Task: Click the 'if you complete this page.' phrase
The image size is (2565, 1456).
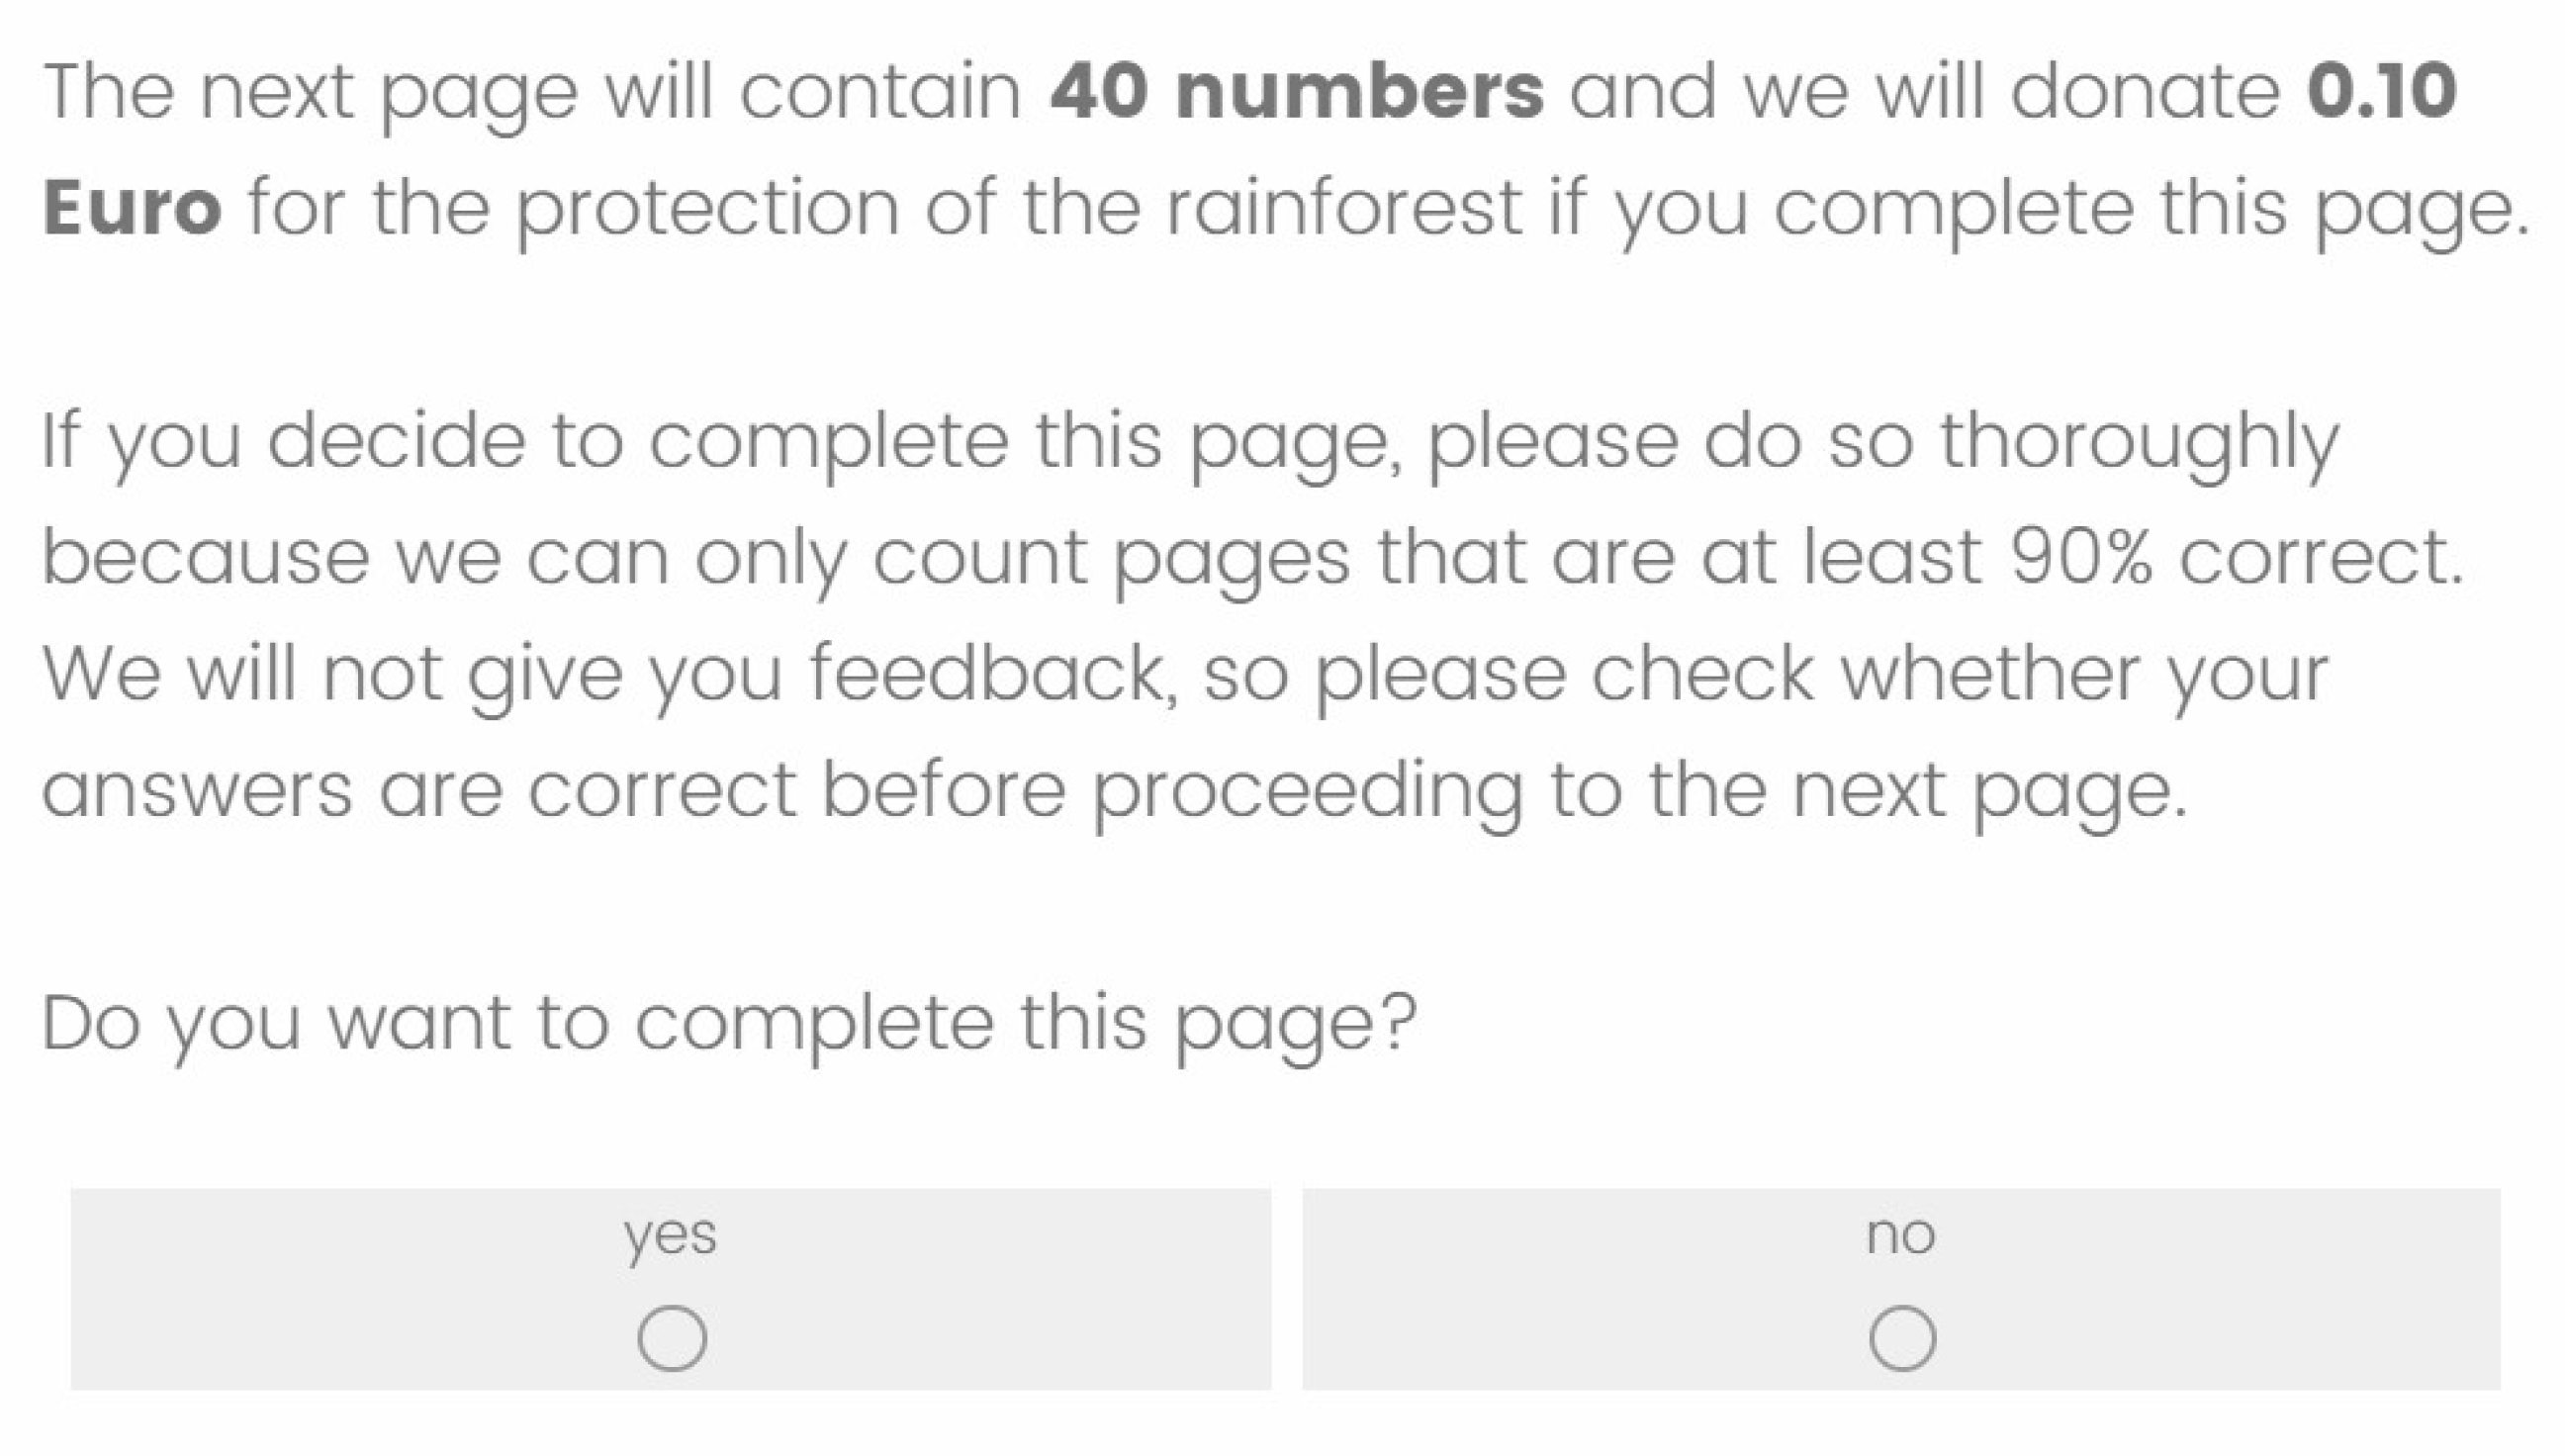Action: [x=2038, y=208]
